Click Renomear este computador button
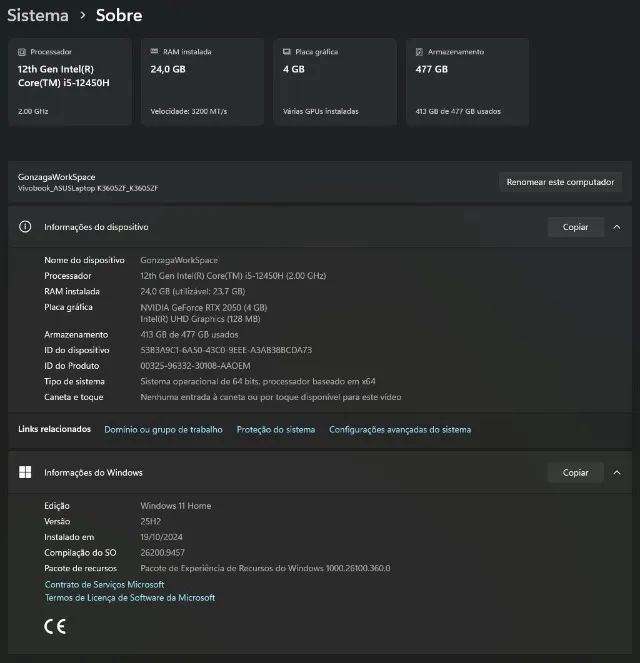 (560, 182)
